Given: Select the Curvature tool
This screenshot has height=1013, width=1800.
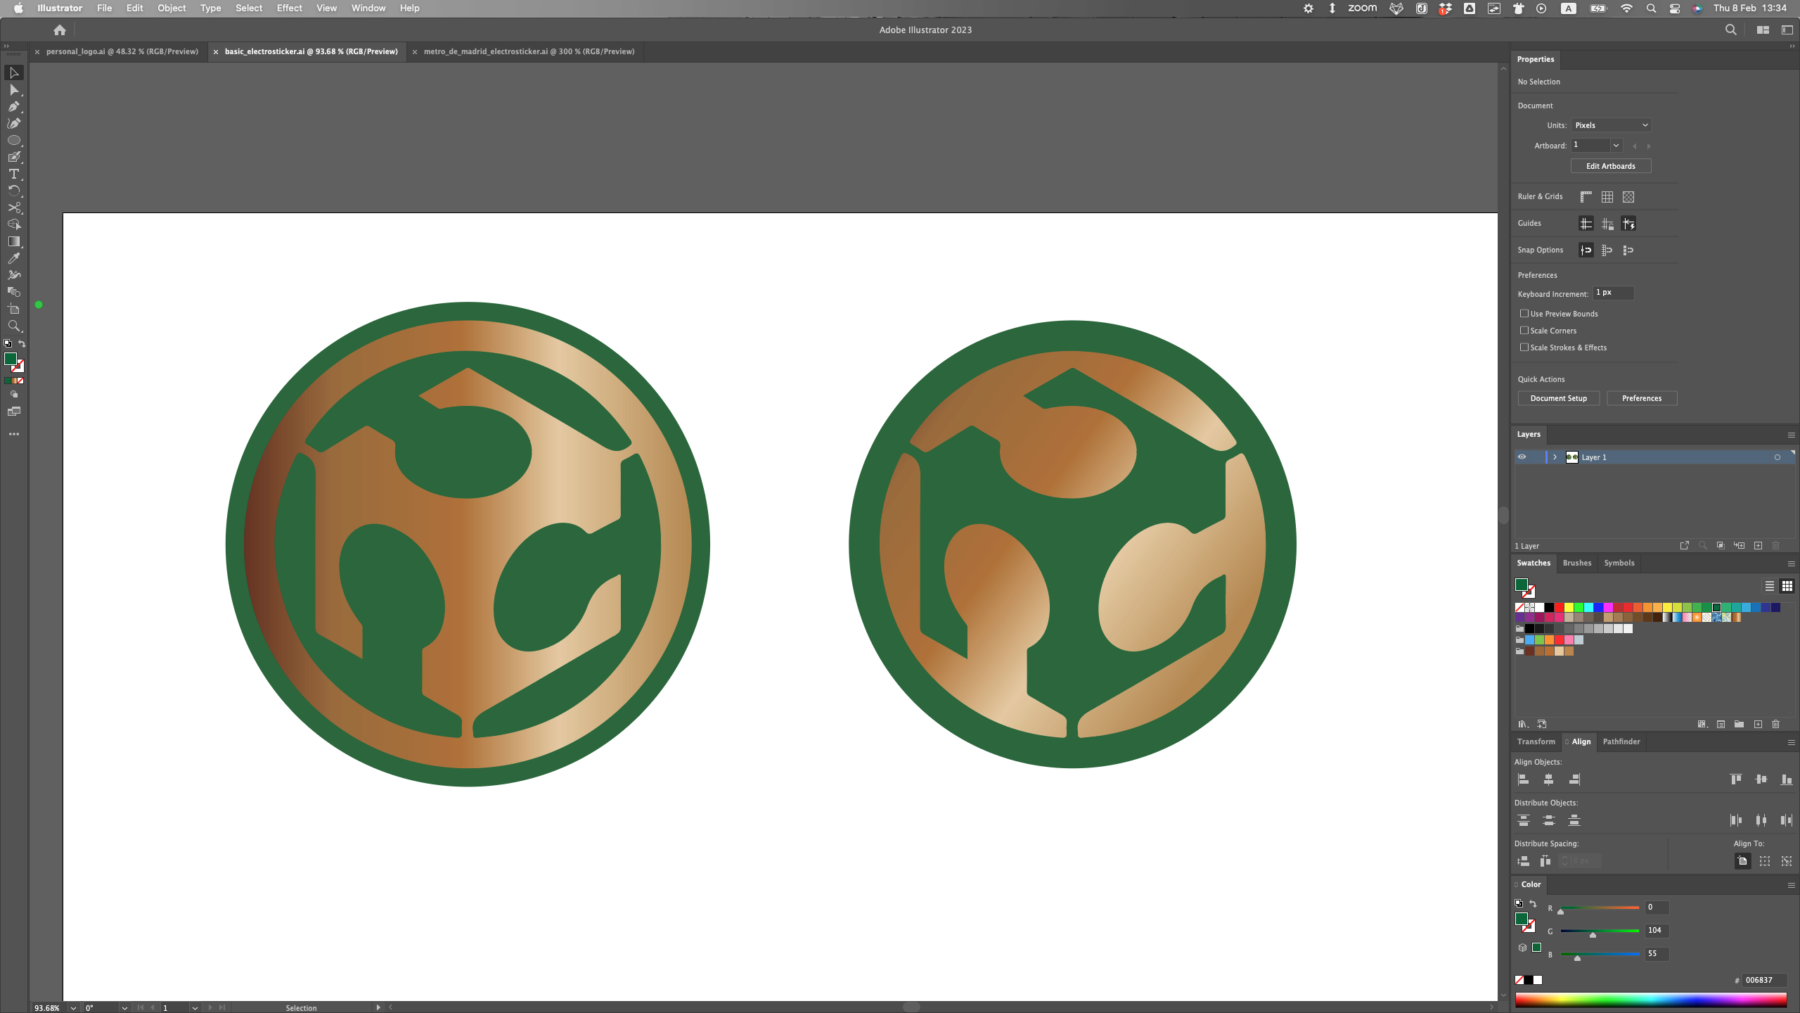Looking at the screenshot, I should tap(14, 124).
